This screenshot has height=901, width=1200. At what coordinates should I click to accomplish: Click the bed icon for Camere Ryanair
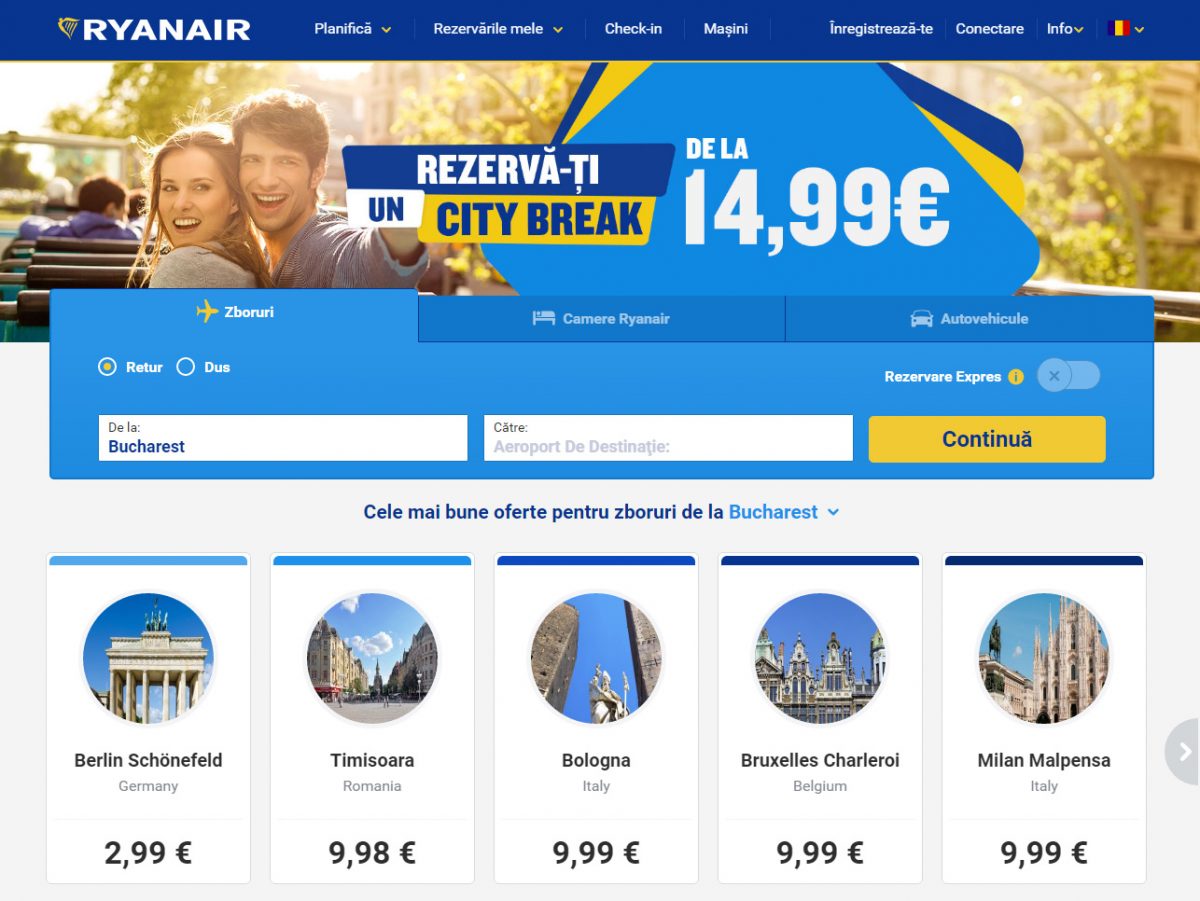pyautogui.click(x=543, y=318)
